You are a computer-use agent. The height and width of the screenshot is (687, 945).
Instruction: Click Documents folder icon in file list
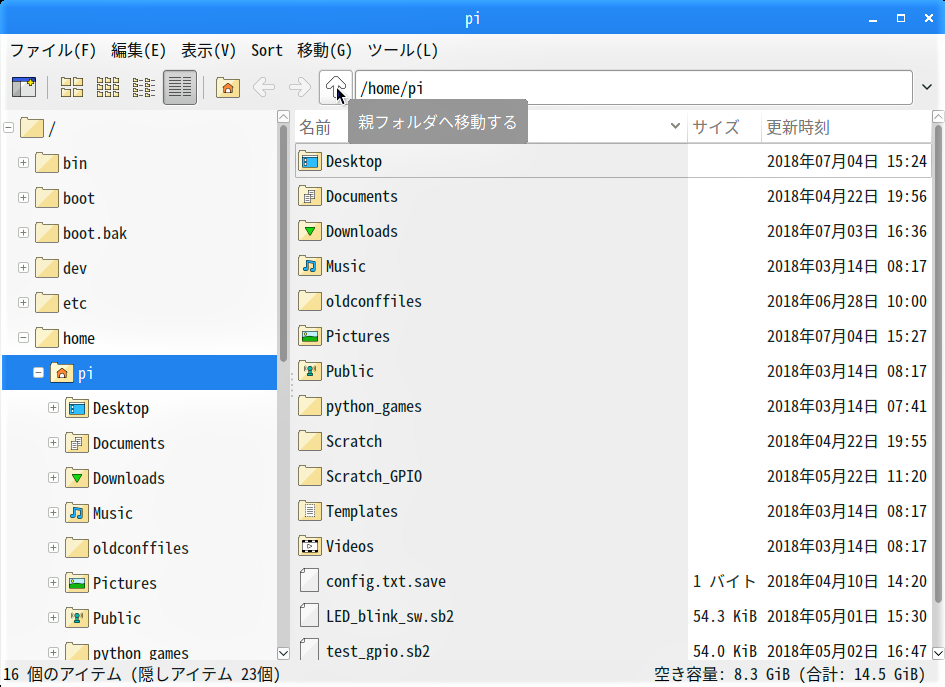310,196
